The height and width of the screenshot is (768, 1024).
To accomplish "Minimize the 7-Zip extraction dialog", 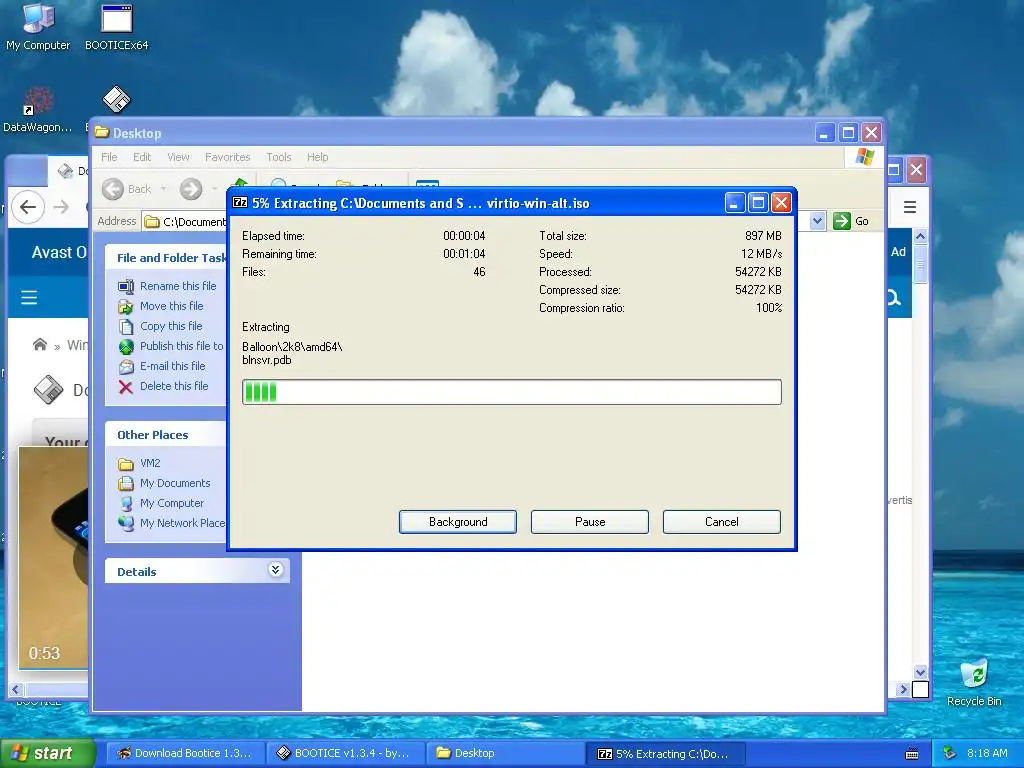I will [x=735, y=203].
